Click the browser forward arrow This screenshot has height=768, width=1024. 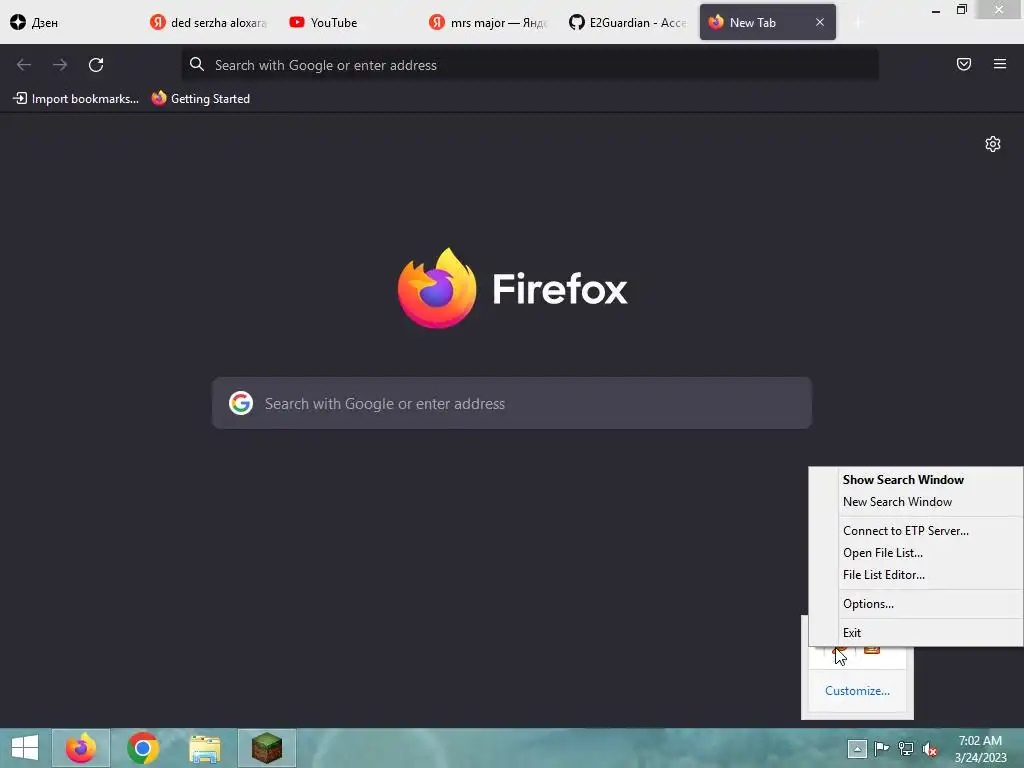click(60, 65)
